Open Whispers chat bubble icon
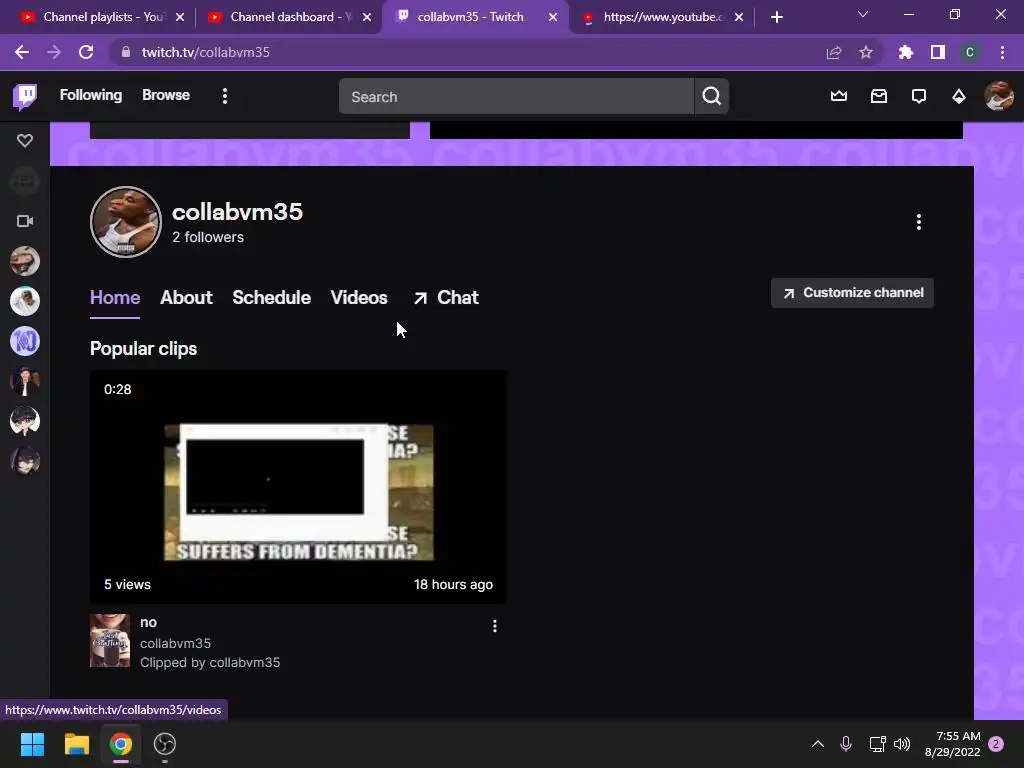1024x768 pixels. (919, 97)
